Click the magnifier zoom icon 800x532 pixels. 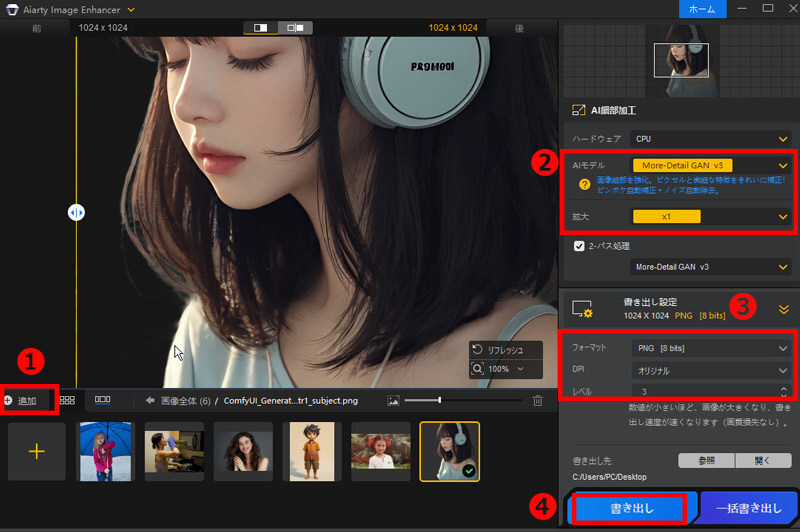(x=478, y=369)
